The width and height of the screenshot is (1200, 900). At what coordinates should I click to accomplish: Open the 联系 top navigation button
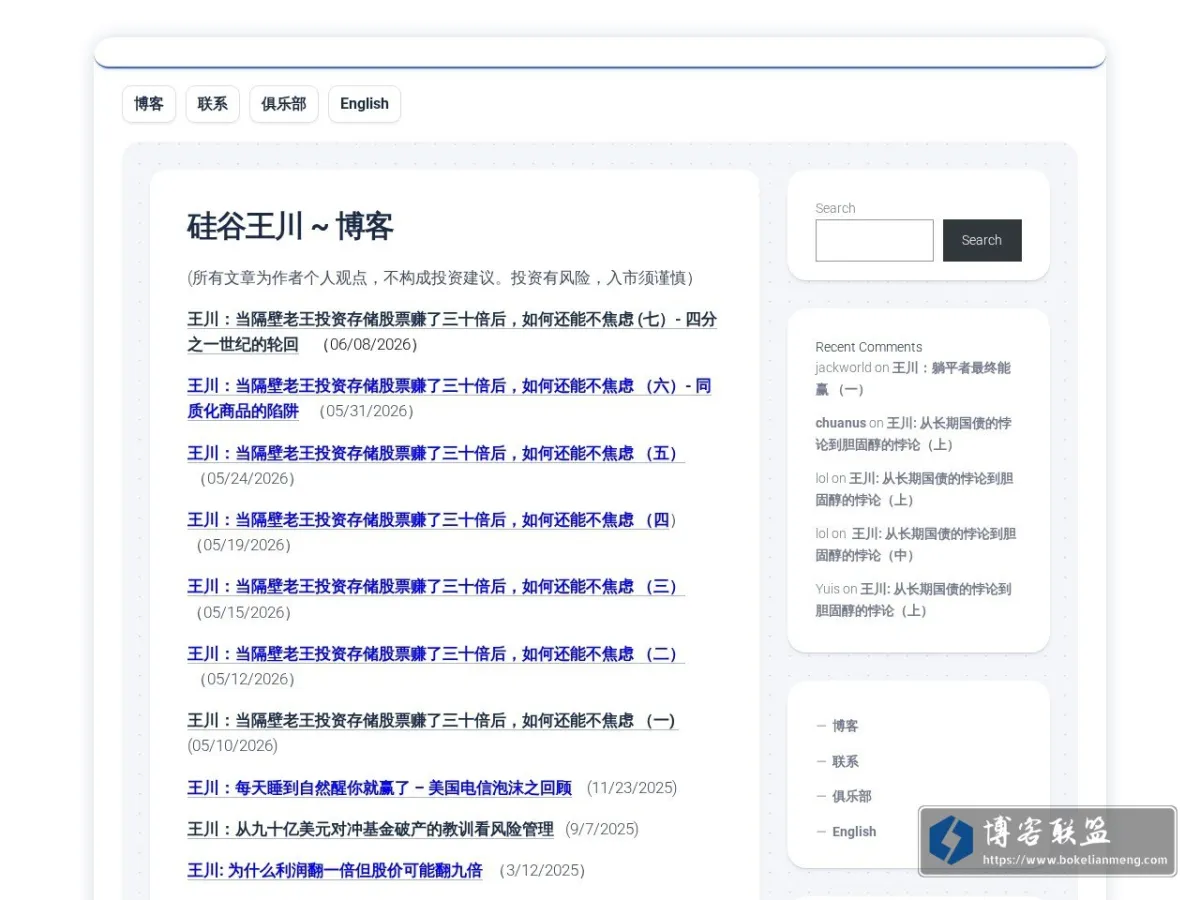pos(212,104)
